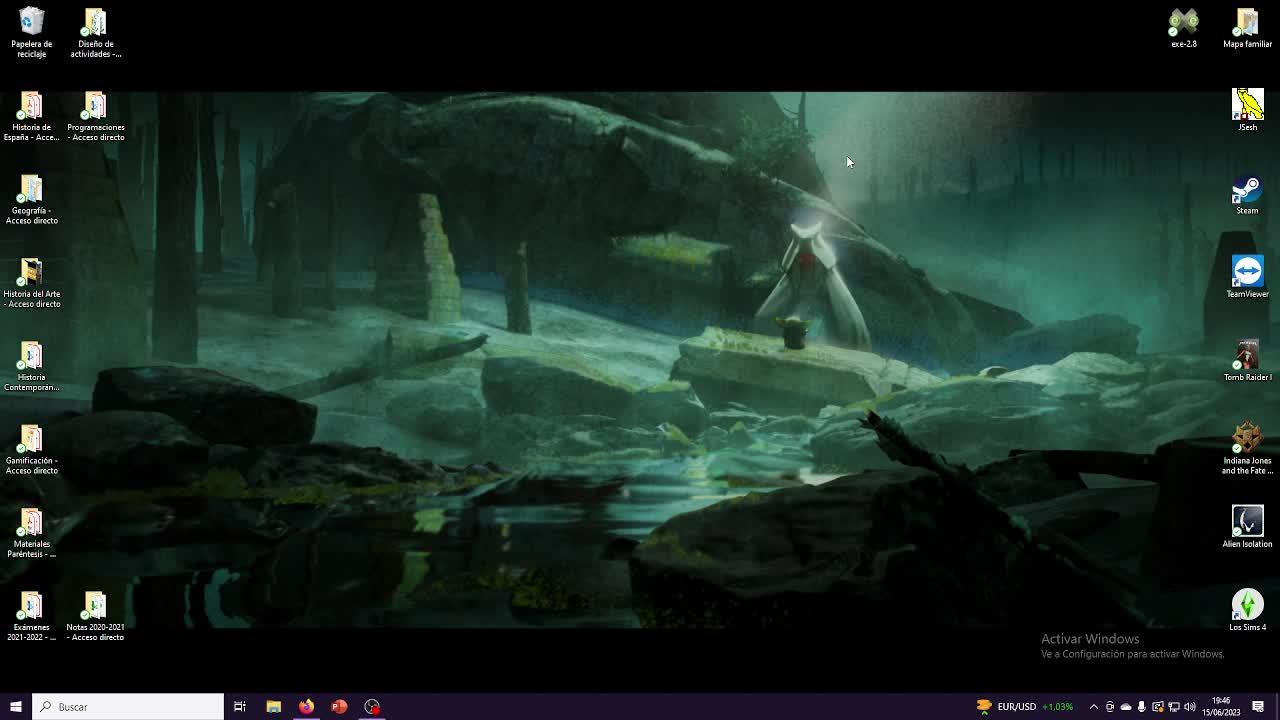This screenshot has width=1280, height=720.
Task: Select the TeamViewer desktop shortcut
Action: point(1247,278)
